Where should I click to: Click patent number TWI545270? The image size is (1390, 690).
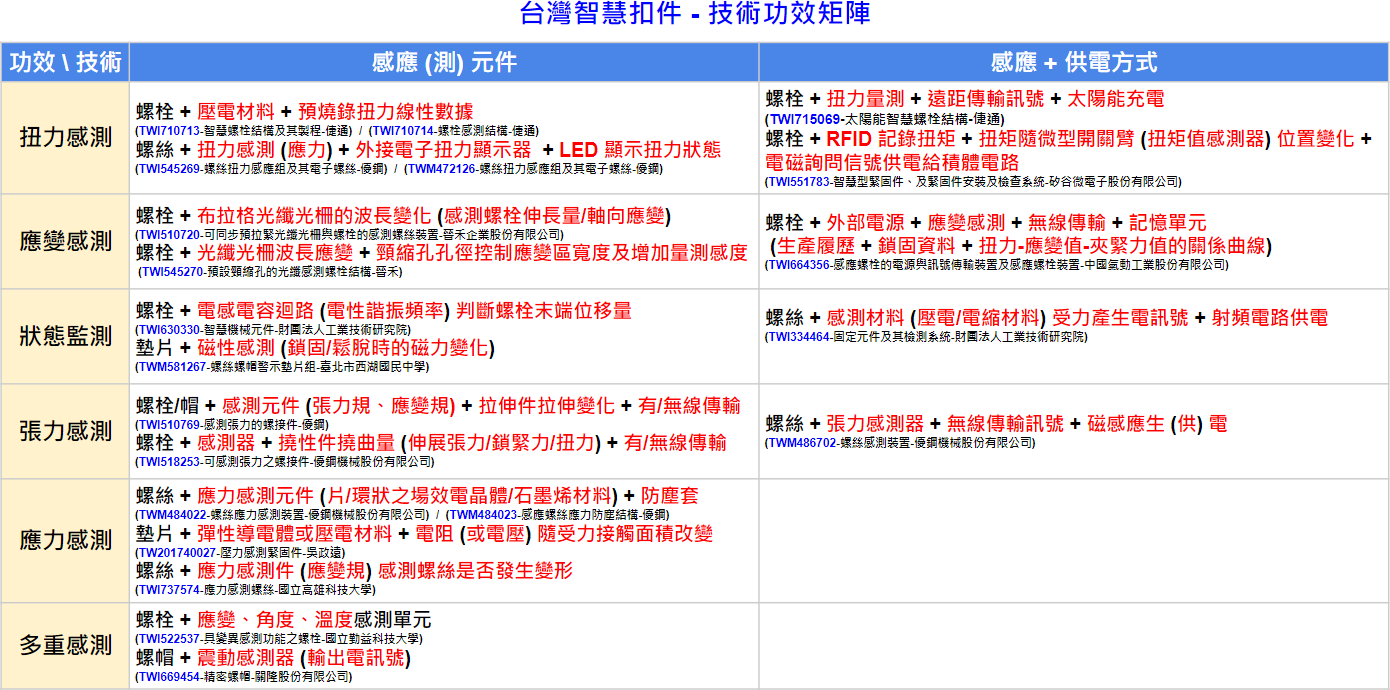pos(172,271)
